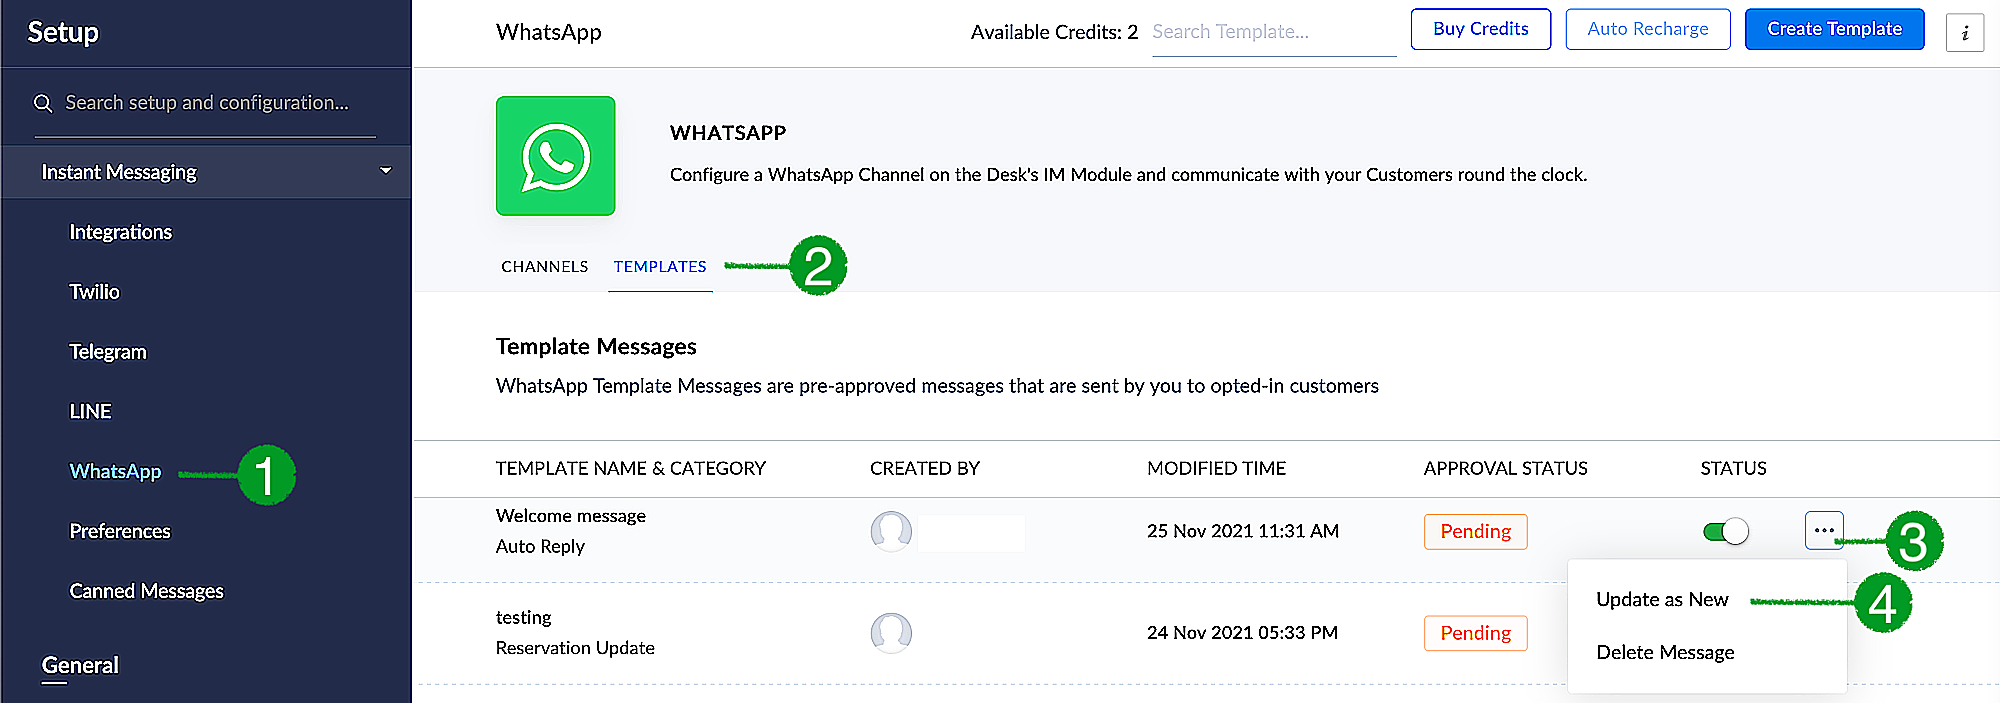The width and height of the screenshot is (2000, 703).
Task: Click the Buy Credits button
Action: coord(1480,29)
